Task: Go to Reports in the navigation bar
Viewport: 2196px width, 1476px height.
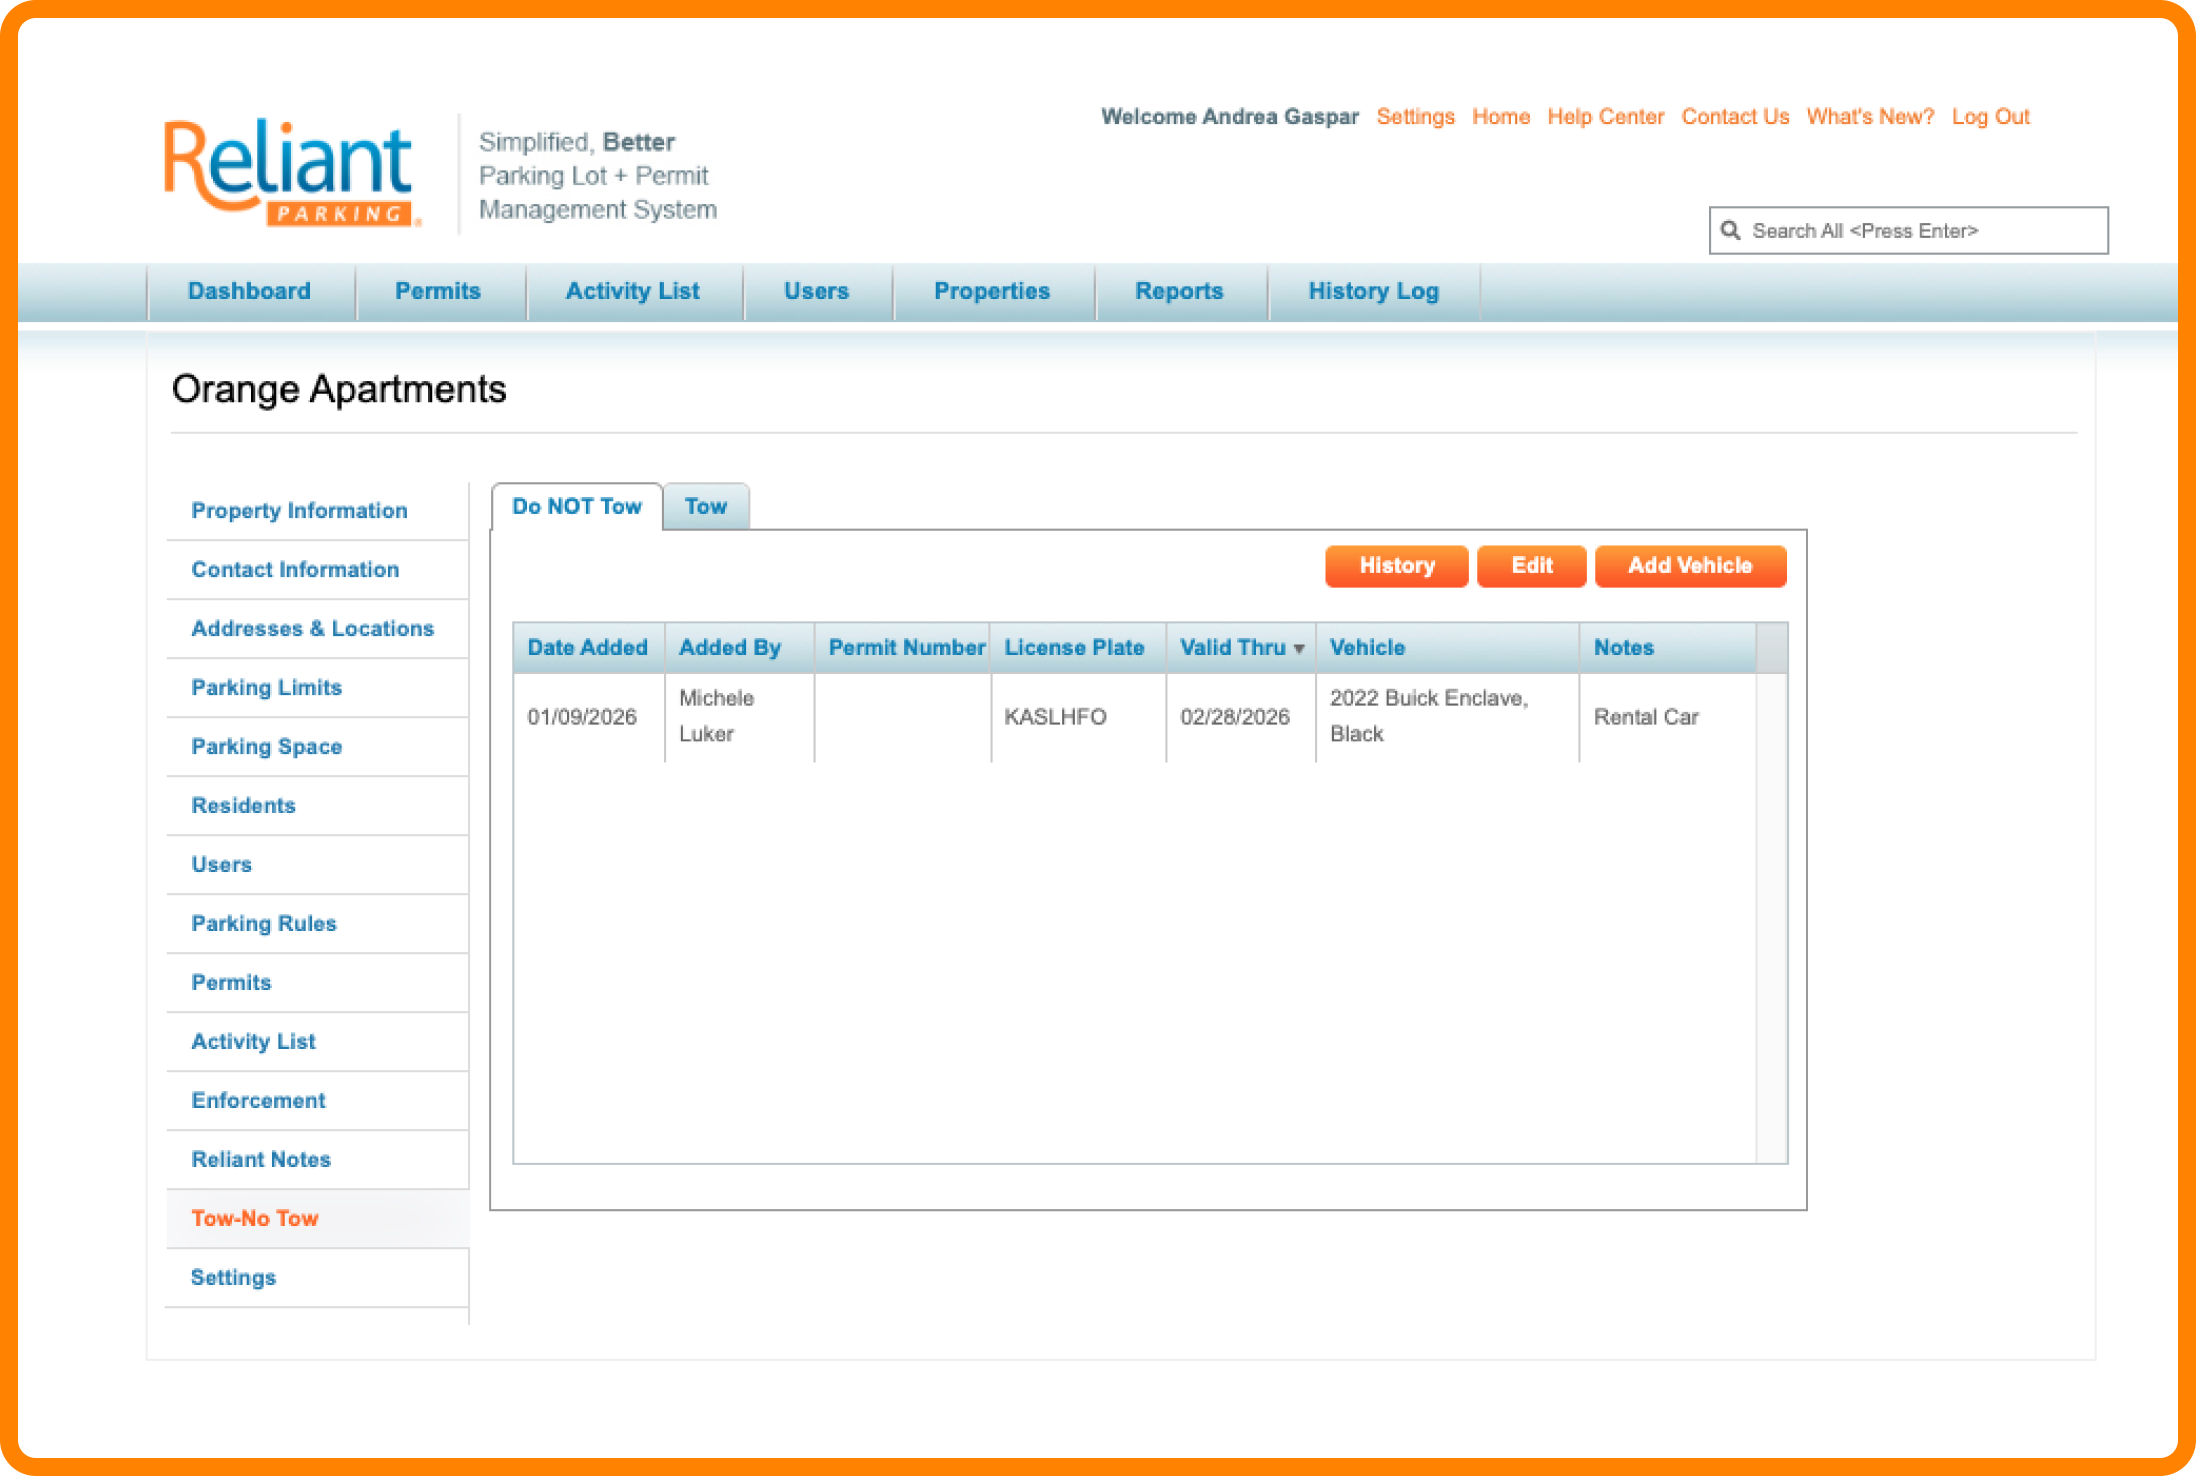Action: pos(1178,291)
